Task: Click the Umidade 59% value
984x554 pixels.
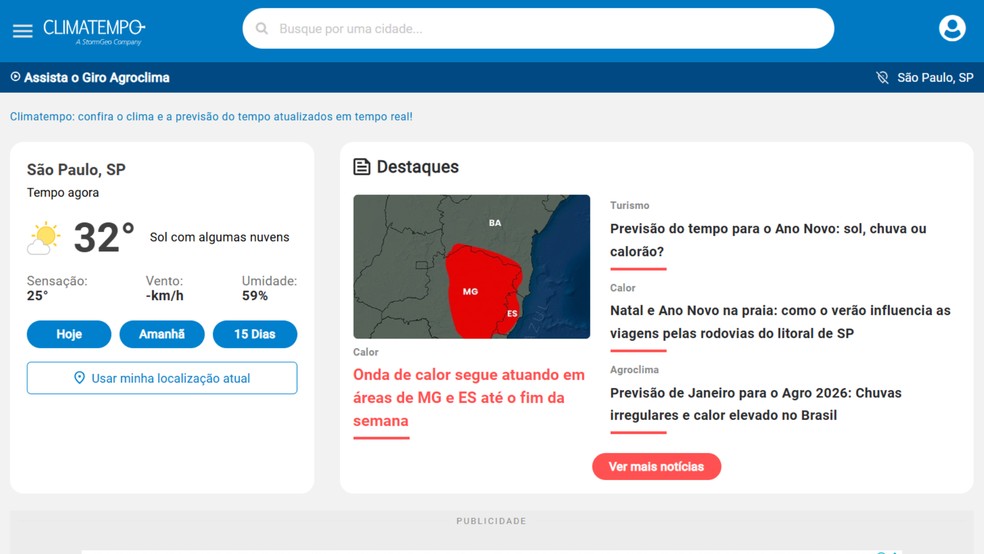Action: coord(255,296)
